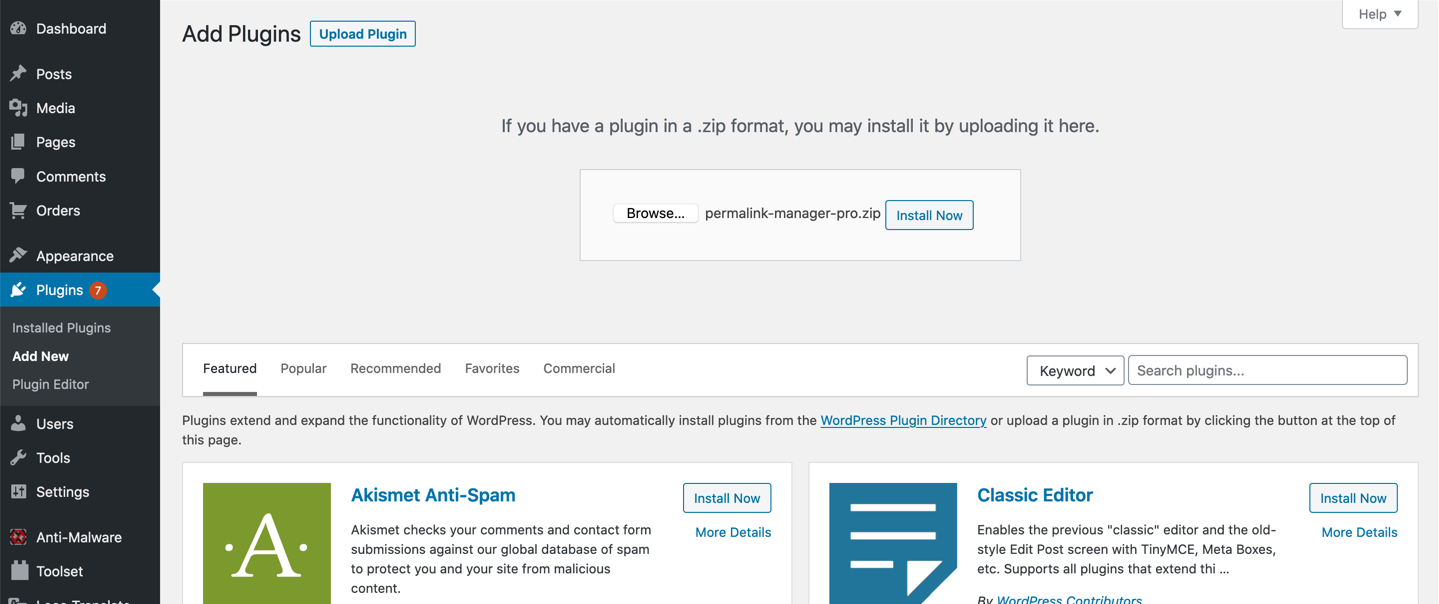
Task: Select the Plugins plug icon
Action: [x=21, y=289]
